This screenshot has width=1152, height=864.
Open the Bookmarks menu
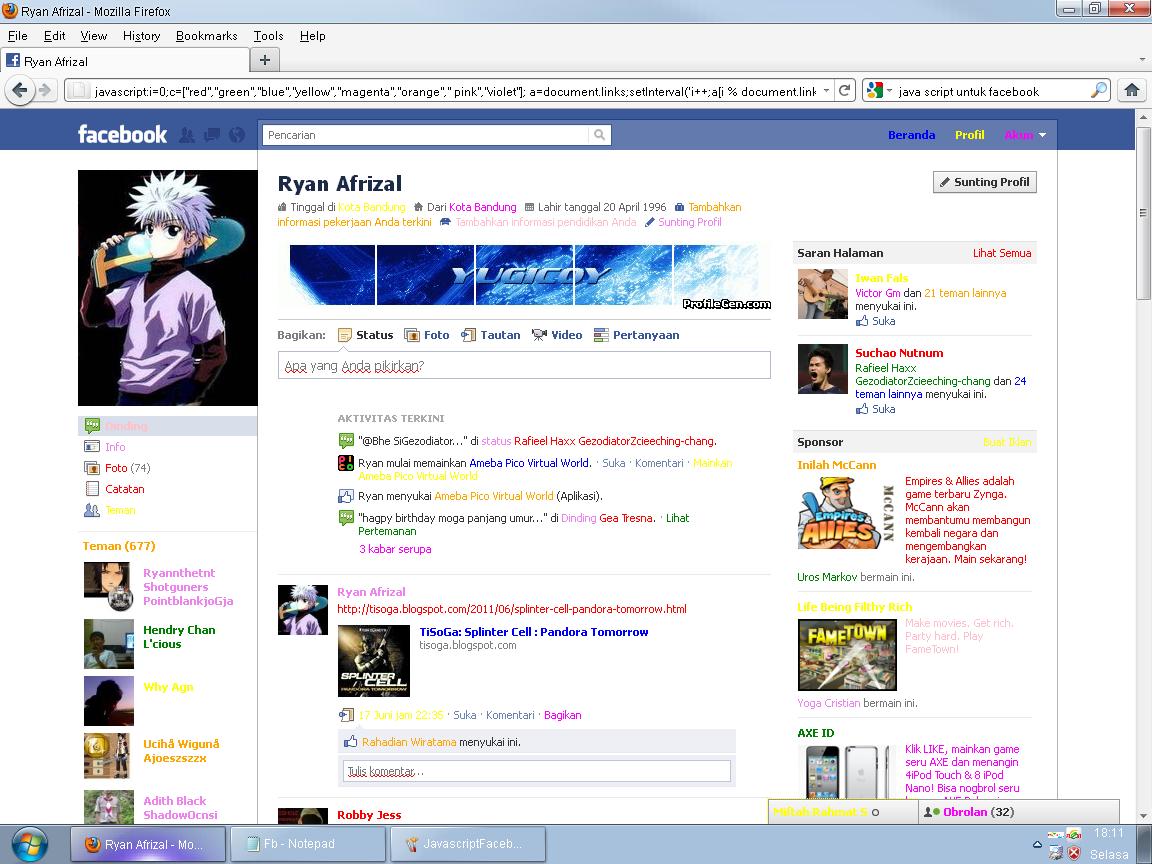[206, 35]
